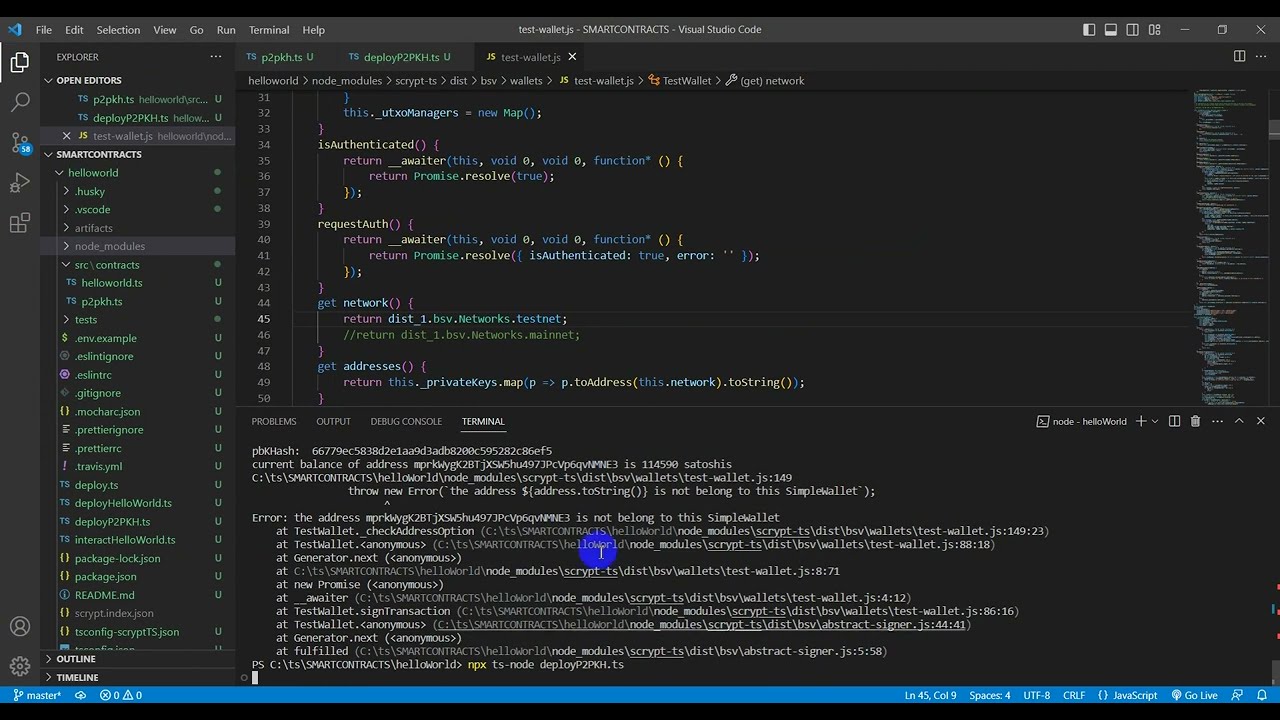This screenshot has width=1280, height=720.
Task: Click the feedback icon in status bar
Action: tap(1238, 695)
